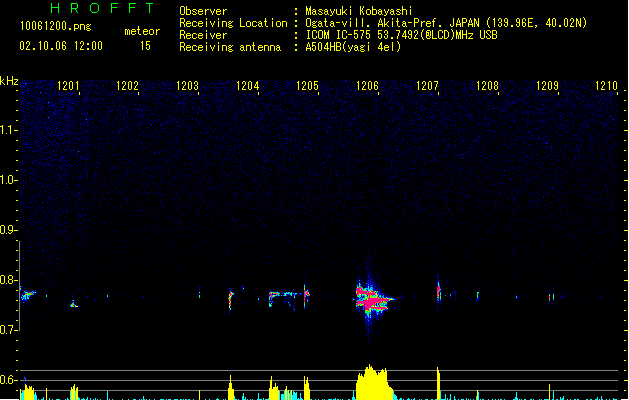Click the 1202 time marker

(127, 86)
